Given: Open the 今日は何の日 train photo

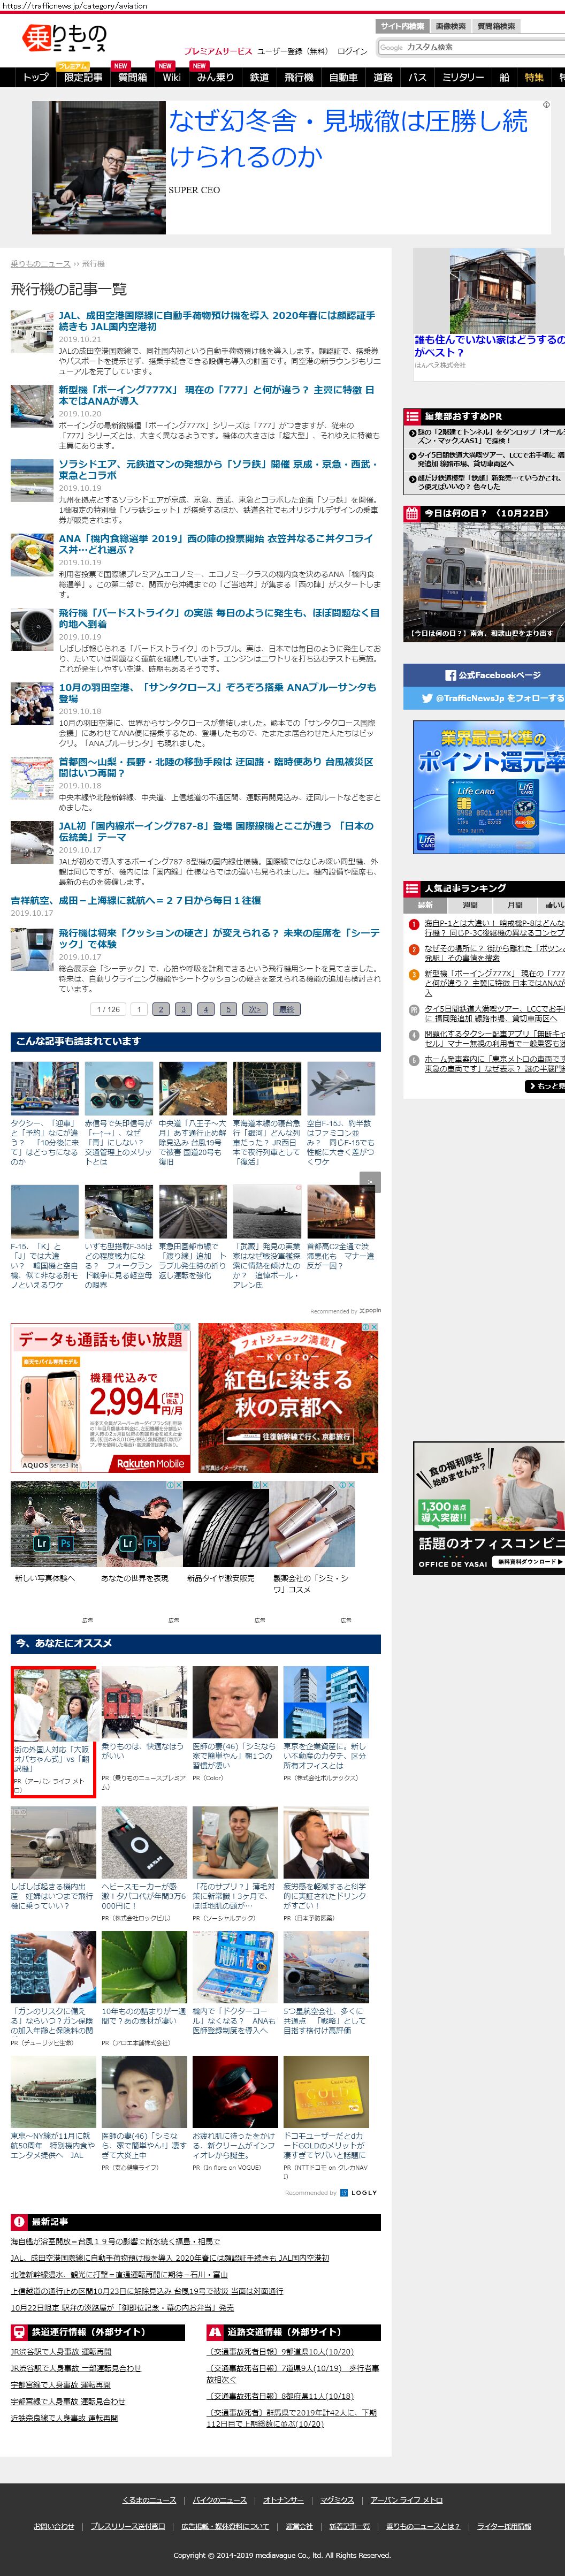Looking at the screenshot, I should [x=484, y=582].
